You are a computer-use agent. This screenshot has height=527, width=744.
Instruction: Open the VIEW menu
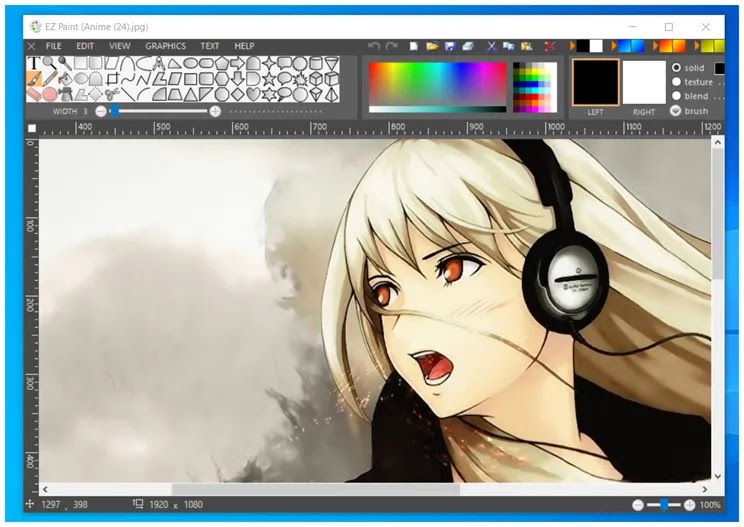click(119, 46)
